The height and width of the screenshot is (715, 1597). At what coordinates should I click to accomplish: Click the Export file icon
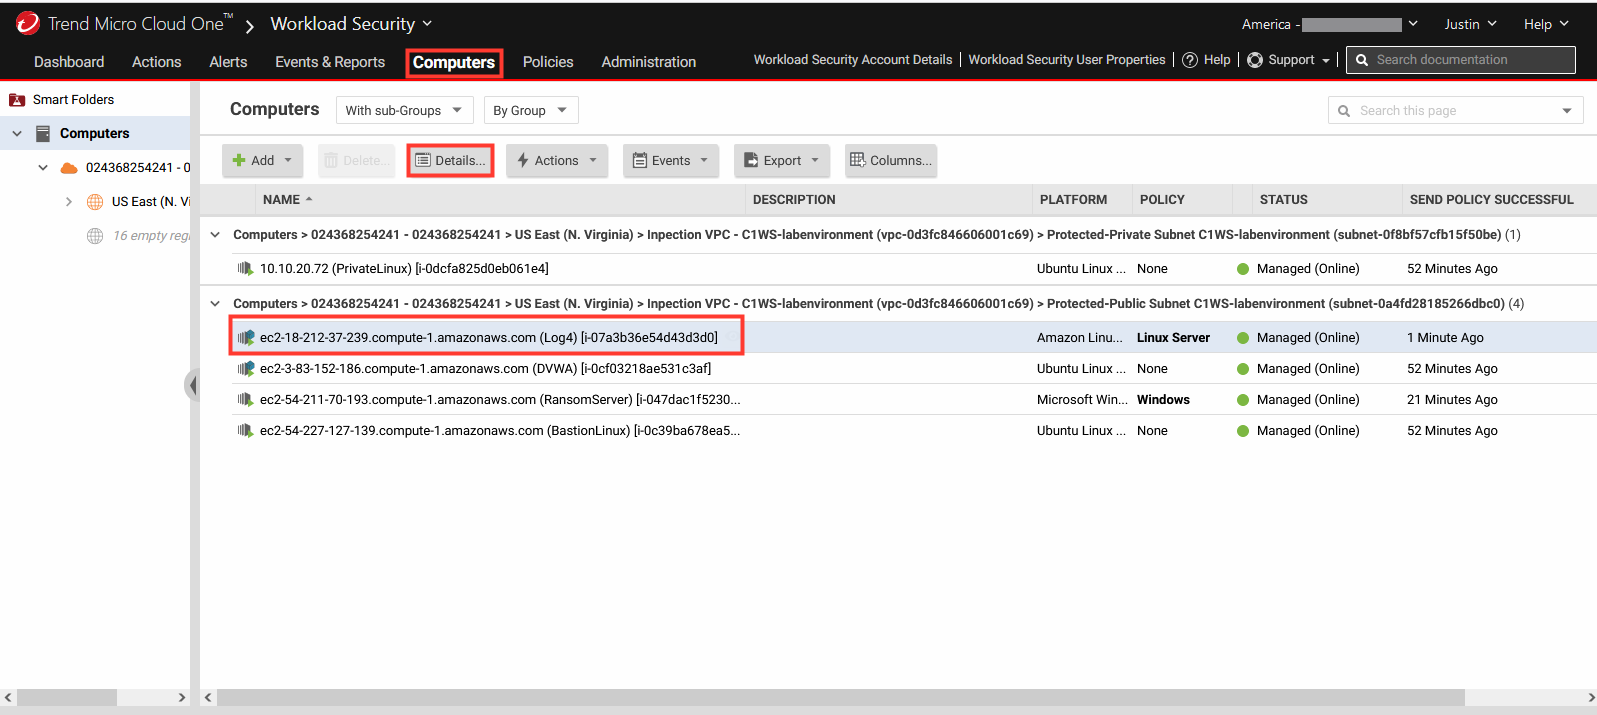tap(751, 160)
